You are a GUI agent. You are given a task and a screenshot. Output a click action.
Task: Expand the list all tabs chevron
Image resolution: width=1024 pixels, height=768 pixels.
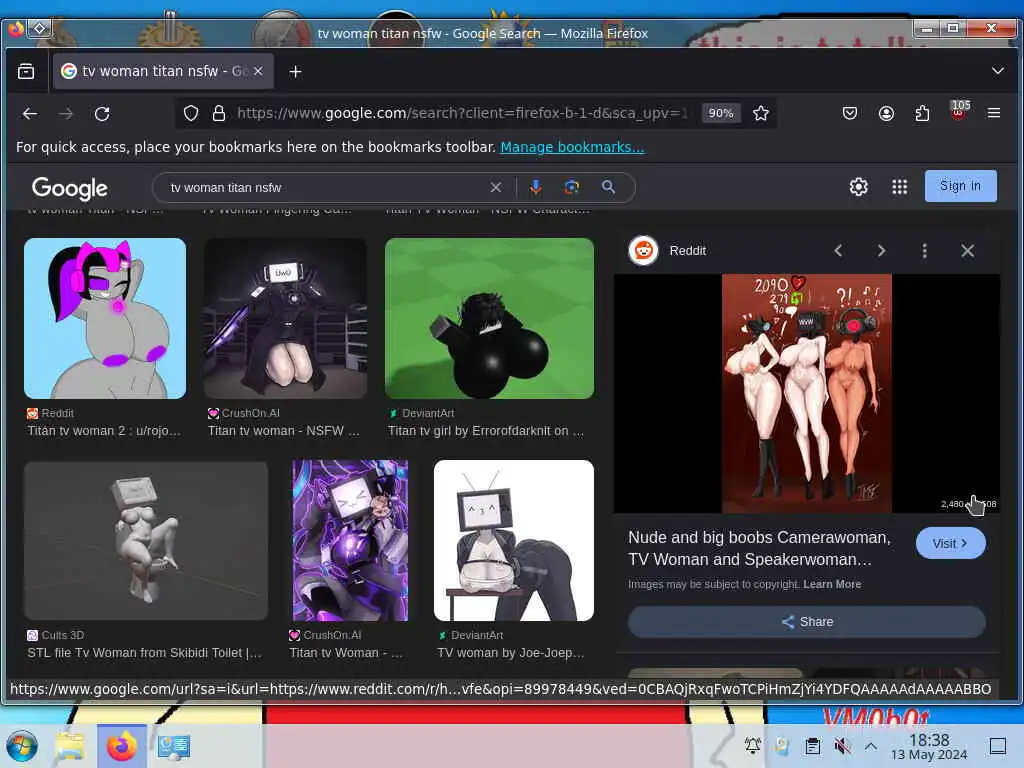997,71
